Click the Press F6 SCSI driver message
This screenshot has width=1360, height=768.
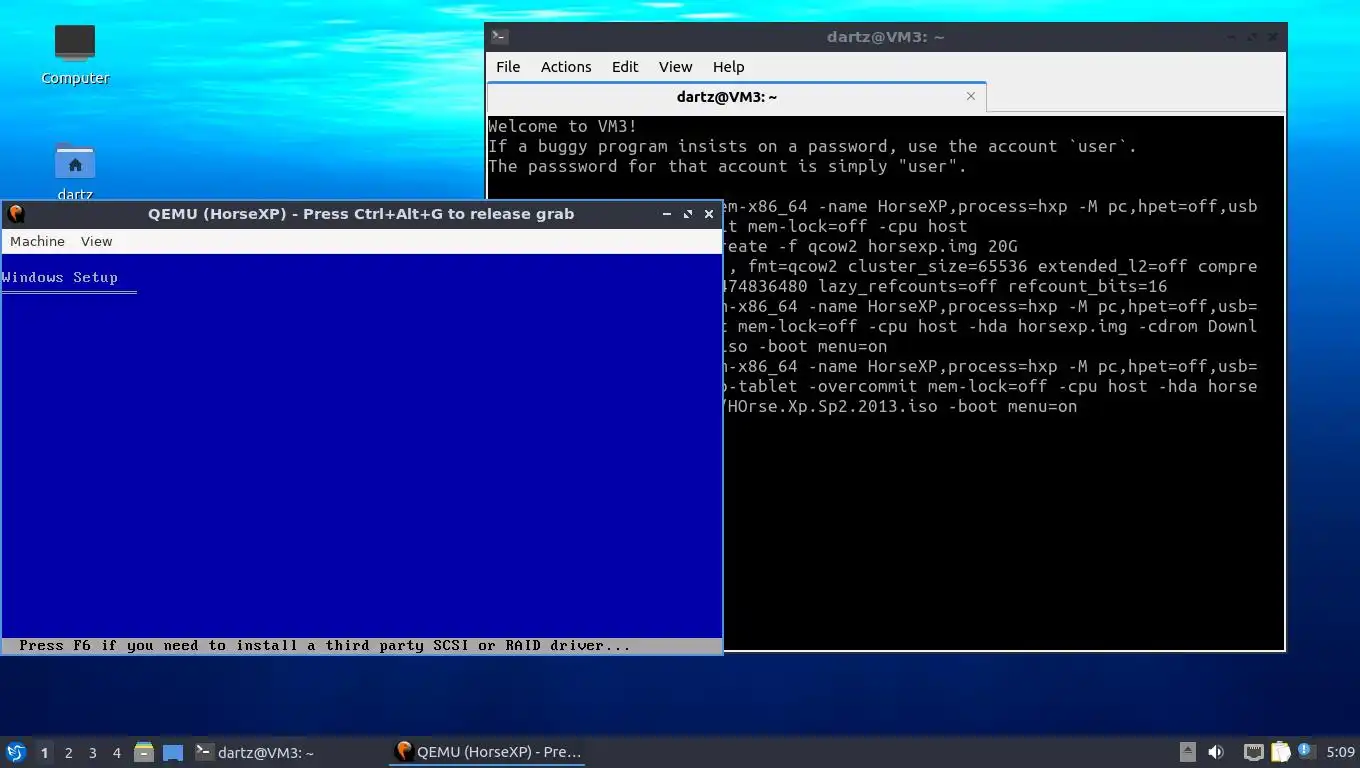point(325,646)
